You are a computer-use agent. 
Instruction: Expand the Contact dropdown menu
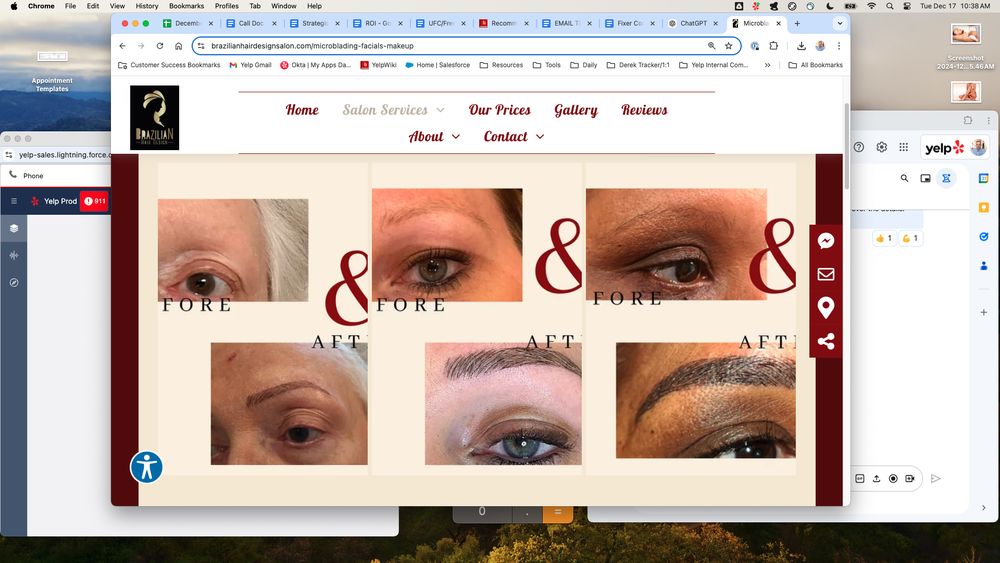[x=514, y=136]
